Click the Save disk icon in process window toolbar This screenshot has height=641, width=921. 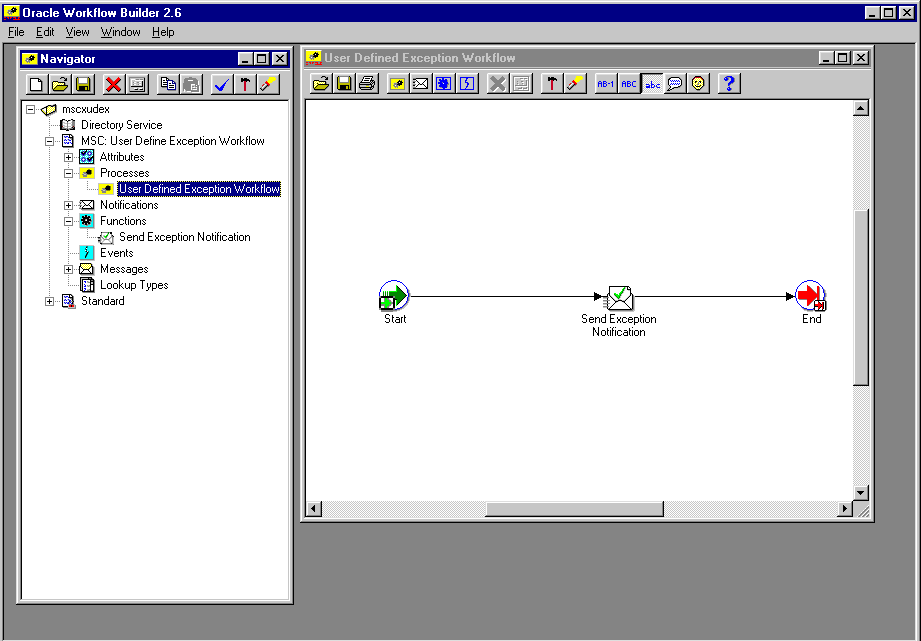tap(344, 83)
